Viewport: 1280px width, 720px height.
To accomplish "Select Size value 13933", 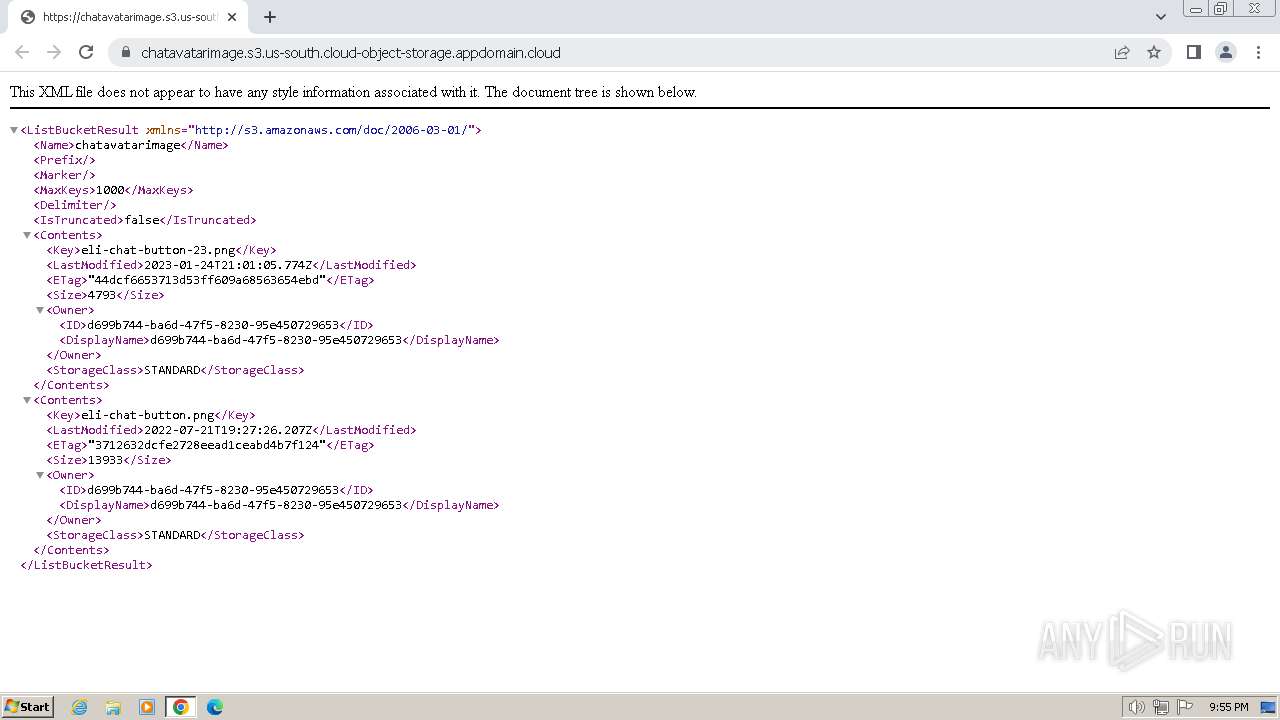I will tap(106, 460).
